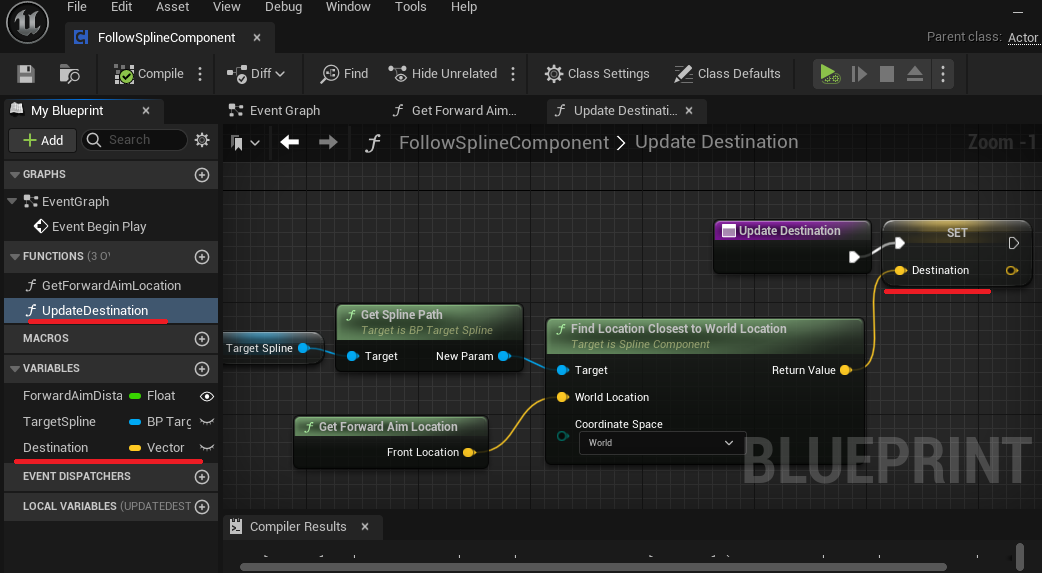Image resolution: width=1042 pixels, height=573 pixels.
Task: Navigate forward with right arrow
Action: (328, 142)
